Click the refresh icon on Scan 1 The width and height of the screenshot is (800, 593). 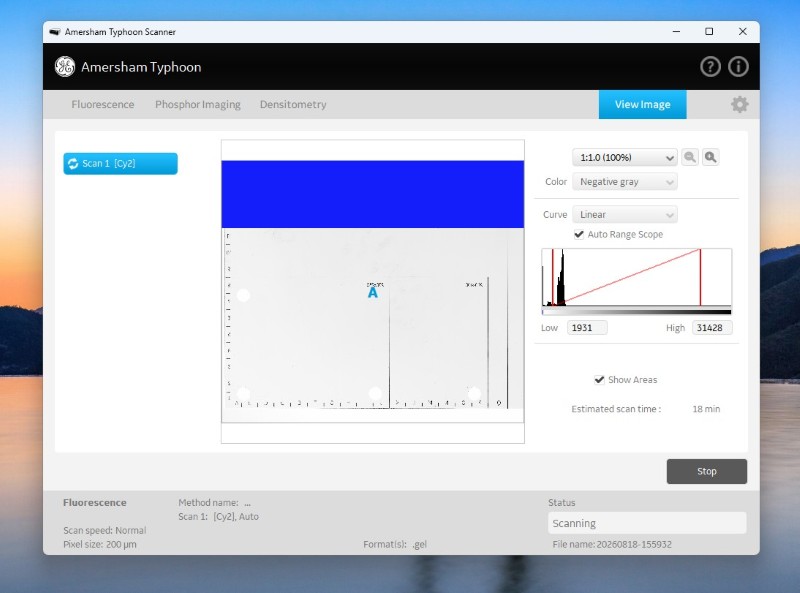click(x=73, y=163)
